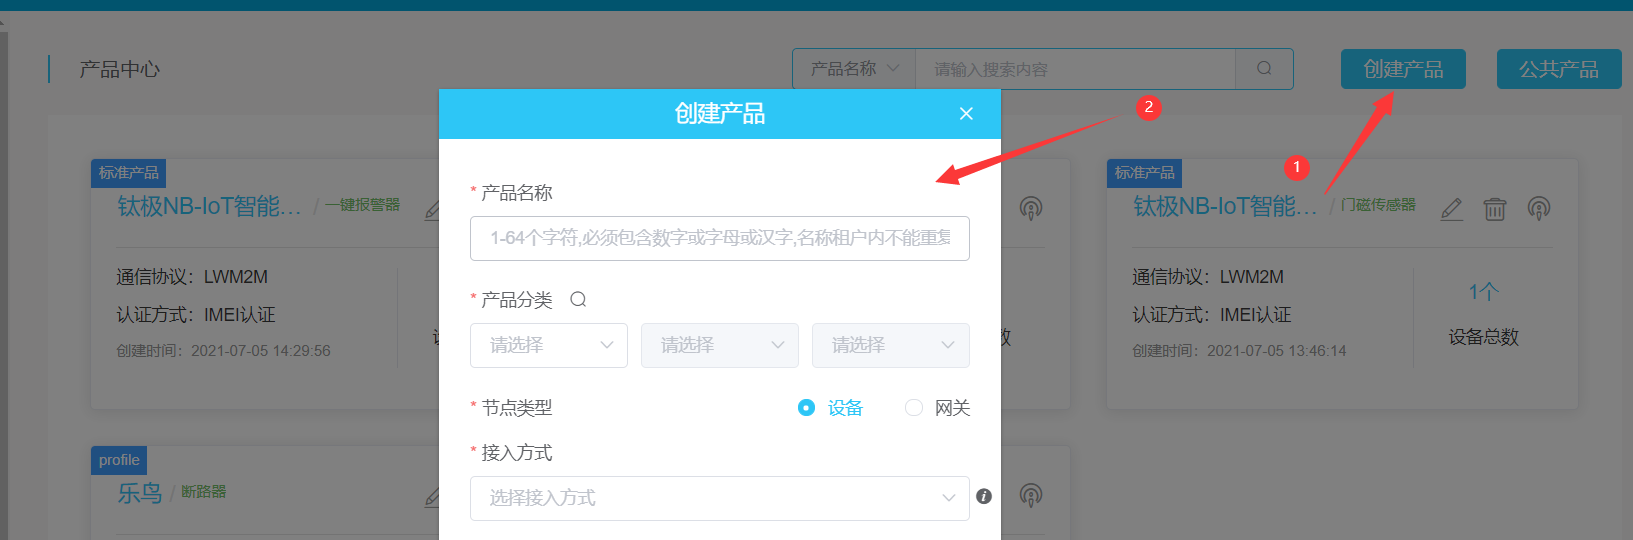Close the 创建产品 dialog
Image resolution: width=1633 pixels, height=540 pixels.
pos(966,114)
